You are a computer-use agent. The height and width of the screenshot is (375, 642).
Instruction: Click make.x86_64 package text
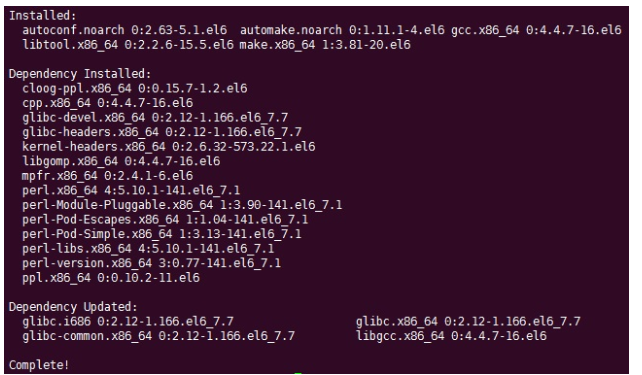[x=325, y=45]
